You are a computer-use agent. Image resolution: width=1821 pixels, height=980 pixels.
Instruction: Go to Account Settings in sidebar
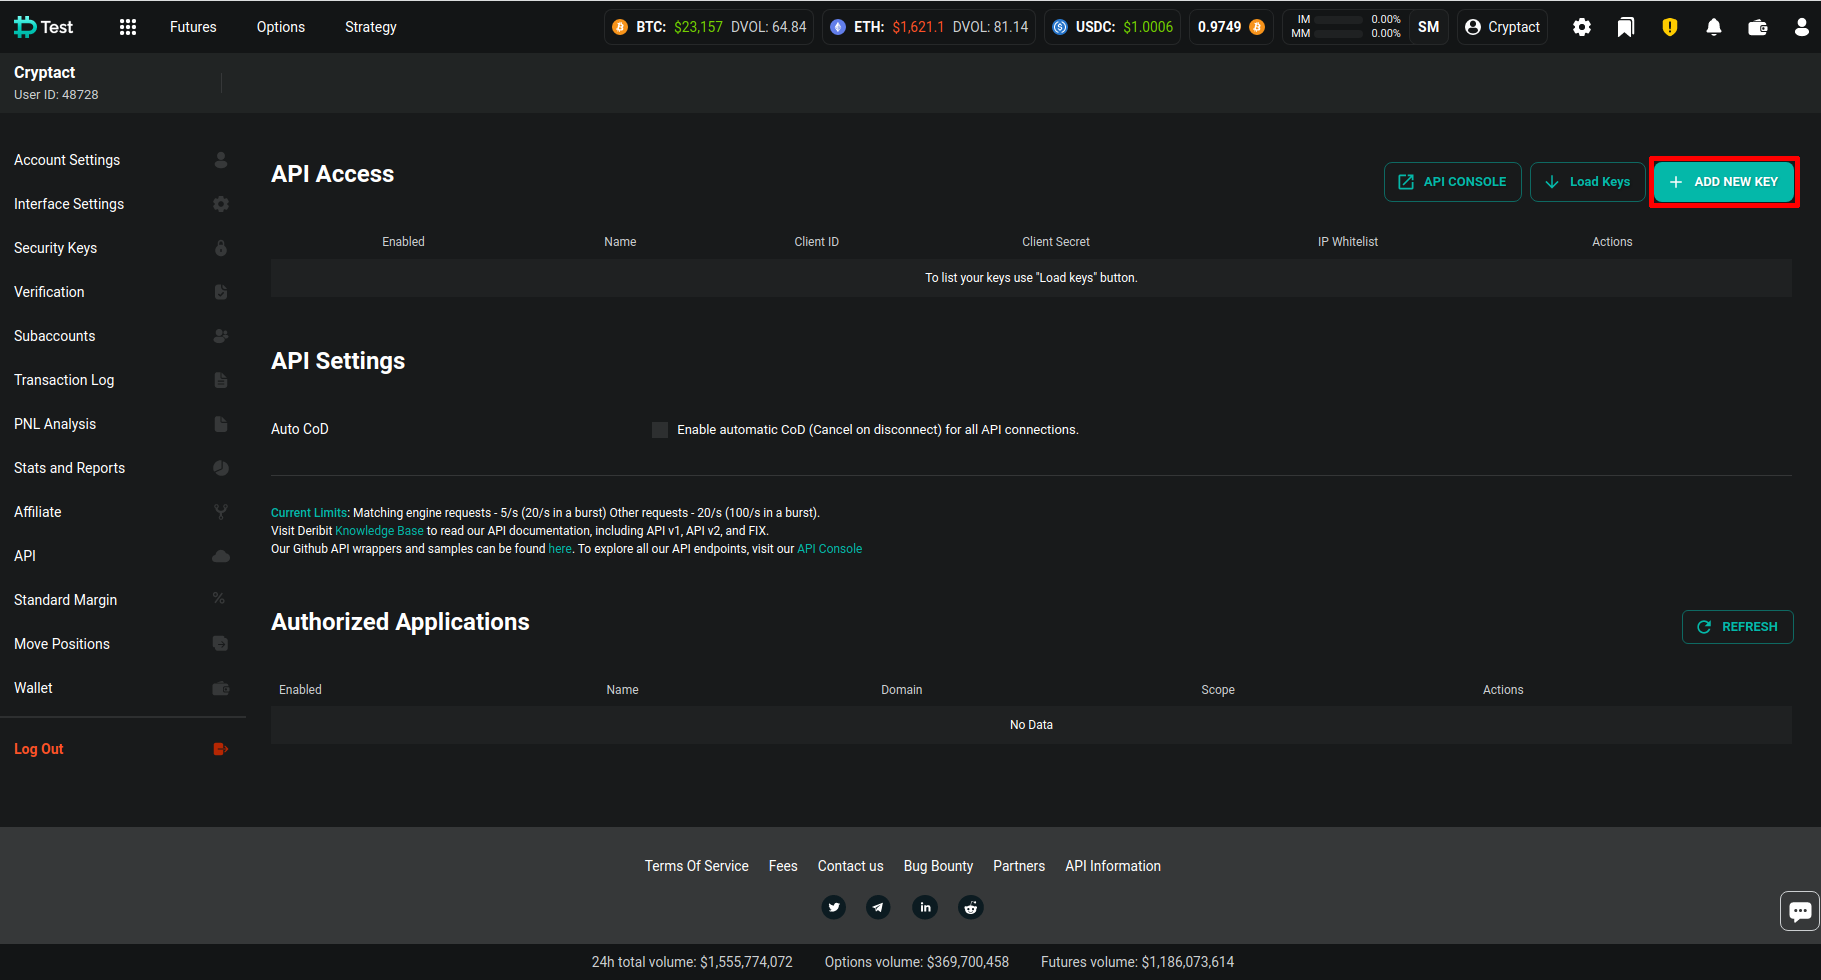[67, 160]
